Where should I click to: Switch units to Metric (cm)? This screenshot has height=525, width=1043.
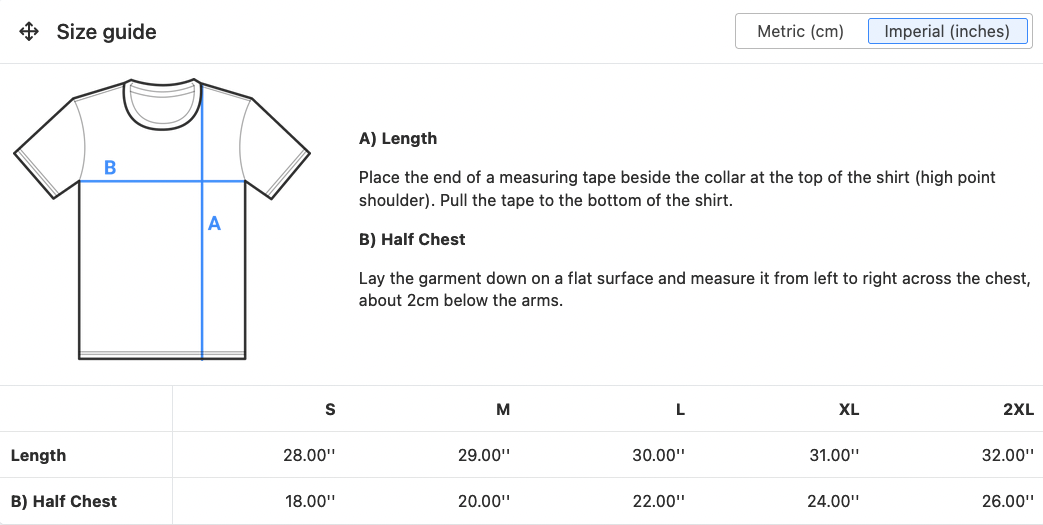800,31
